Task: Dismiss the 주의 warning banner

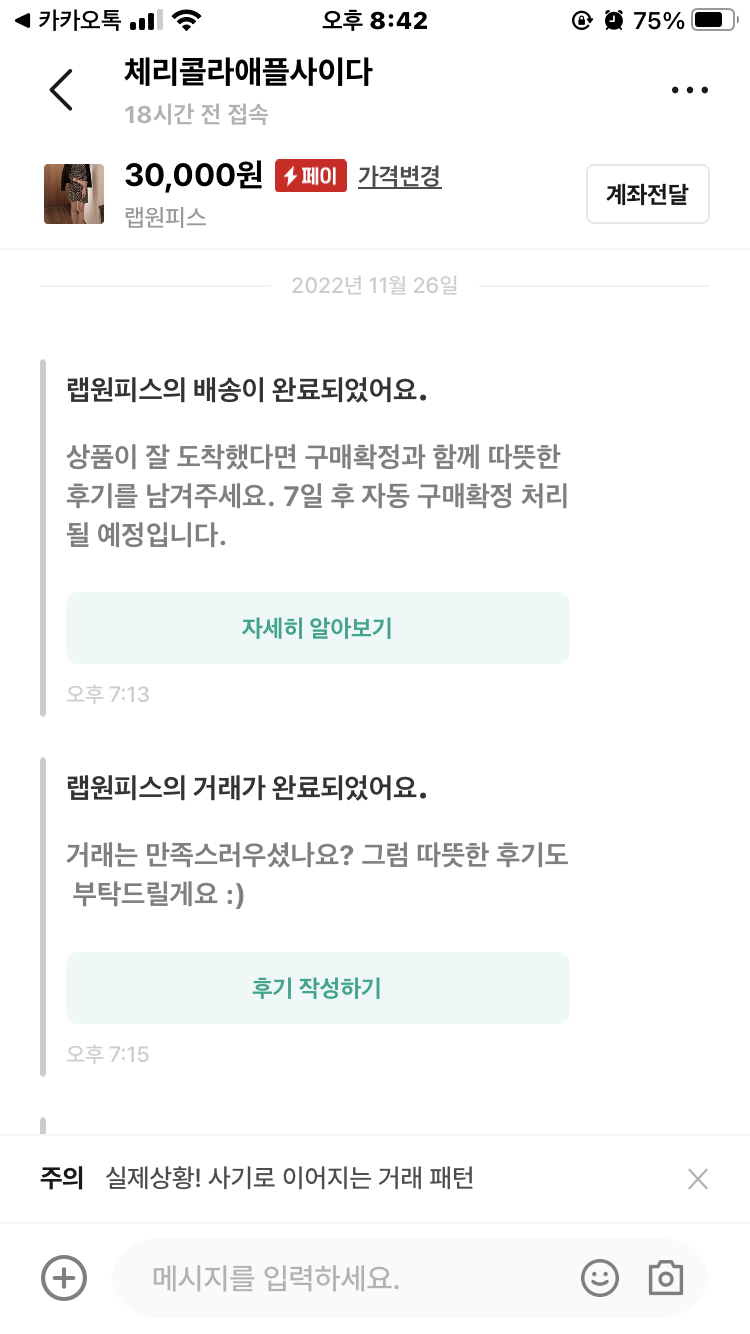Action: click(x=698, y=1179)
